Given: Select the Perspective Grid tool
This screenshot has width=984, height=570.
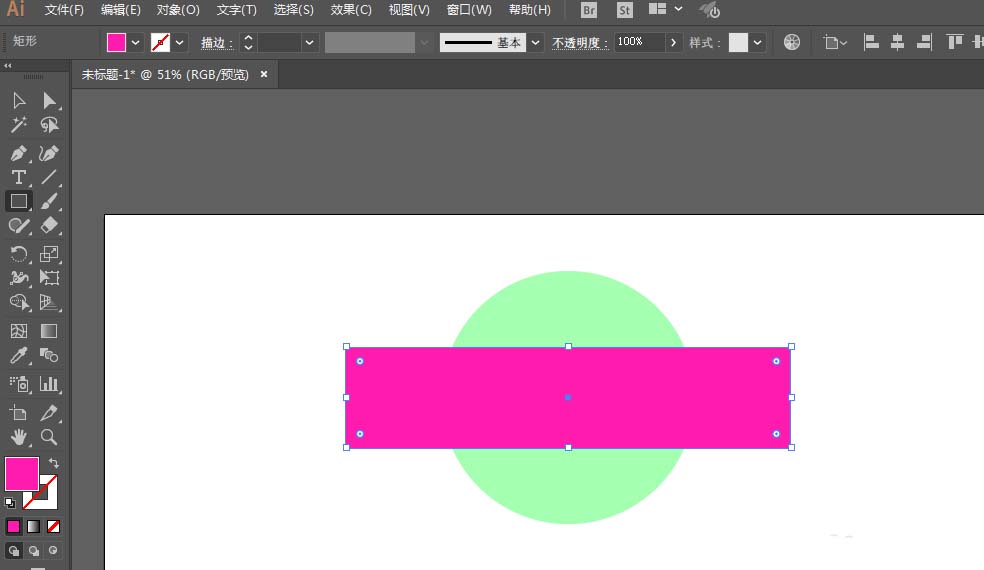Looking at the screenshot, I should (x=49, y=302).
